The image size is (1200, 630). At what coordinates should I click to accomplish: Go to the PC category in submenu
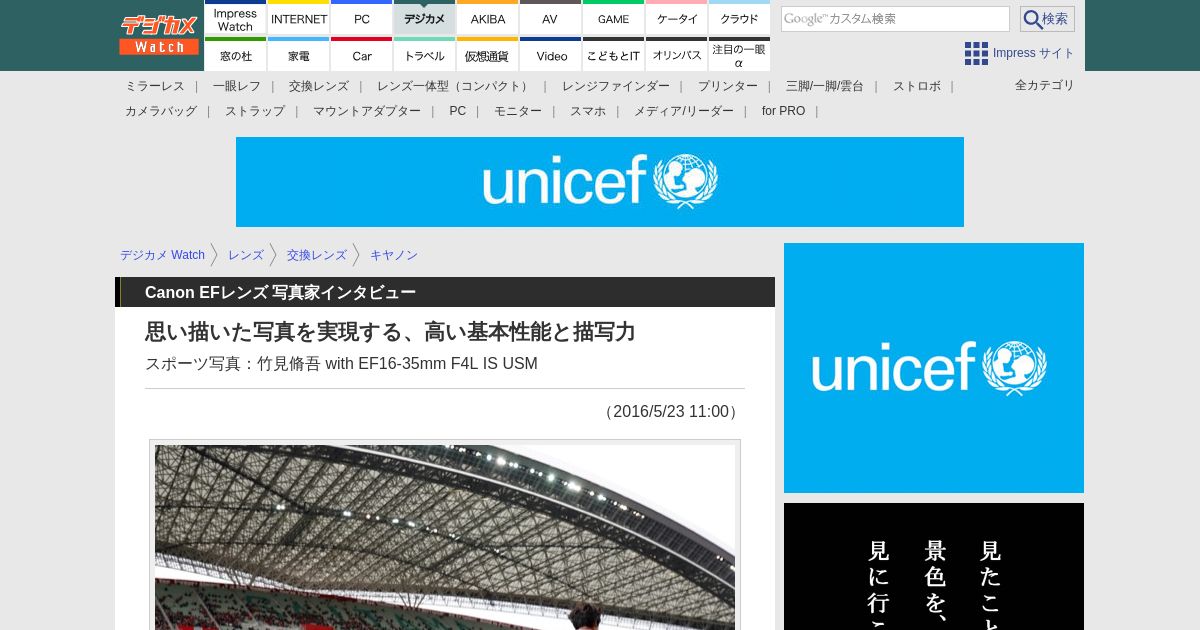(x=458, y=111)
